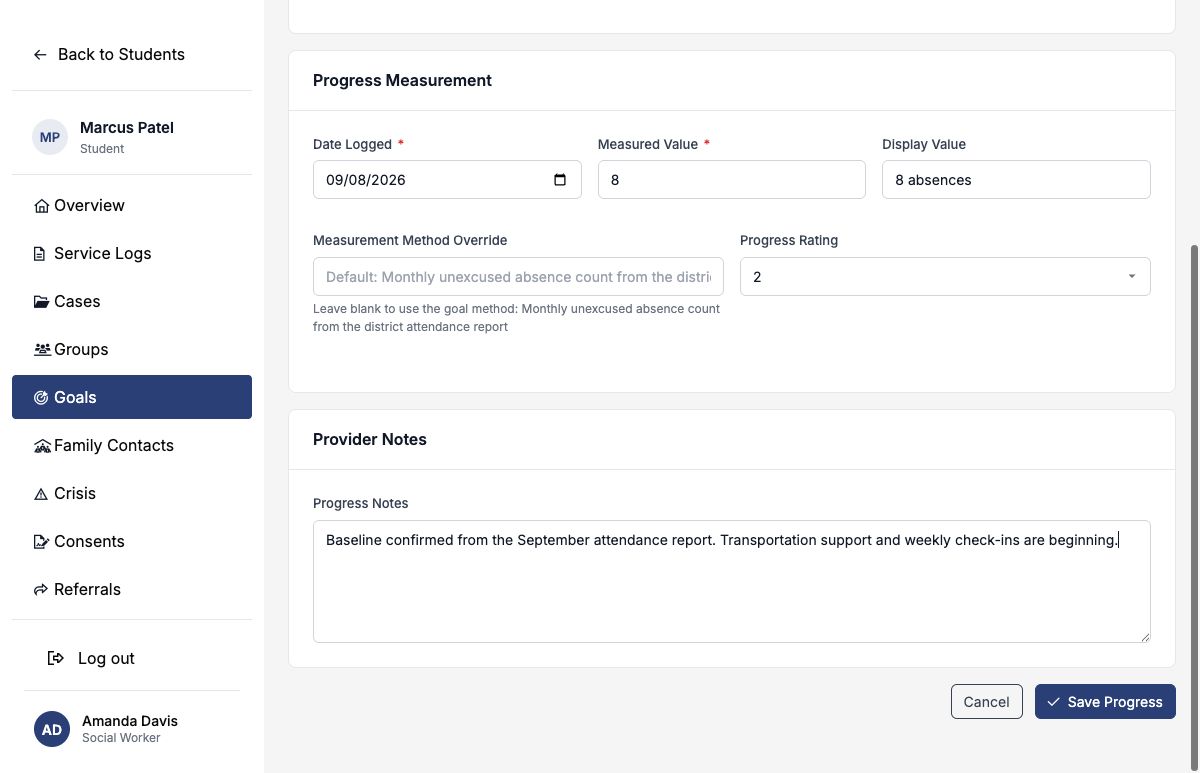Click inside the Progress Notes textarea
Image resolution: width=1200 pixels, height=773 pixels.
[732, 581]
